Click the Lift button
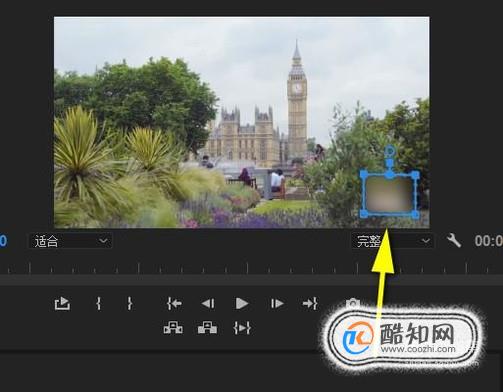This screenshot has height=392, width=503. coord(173,328)
